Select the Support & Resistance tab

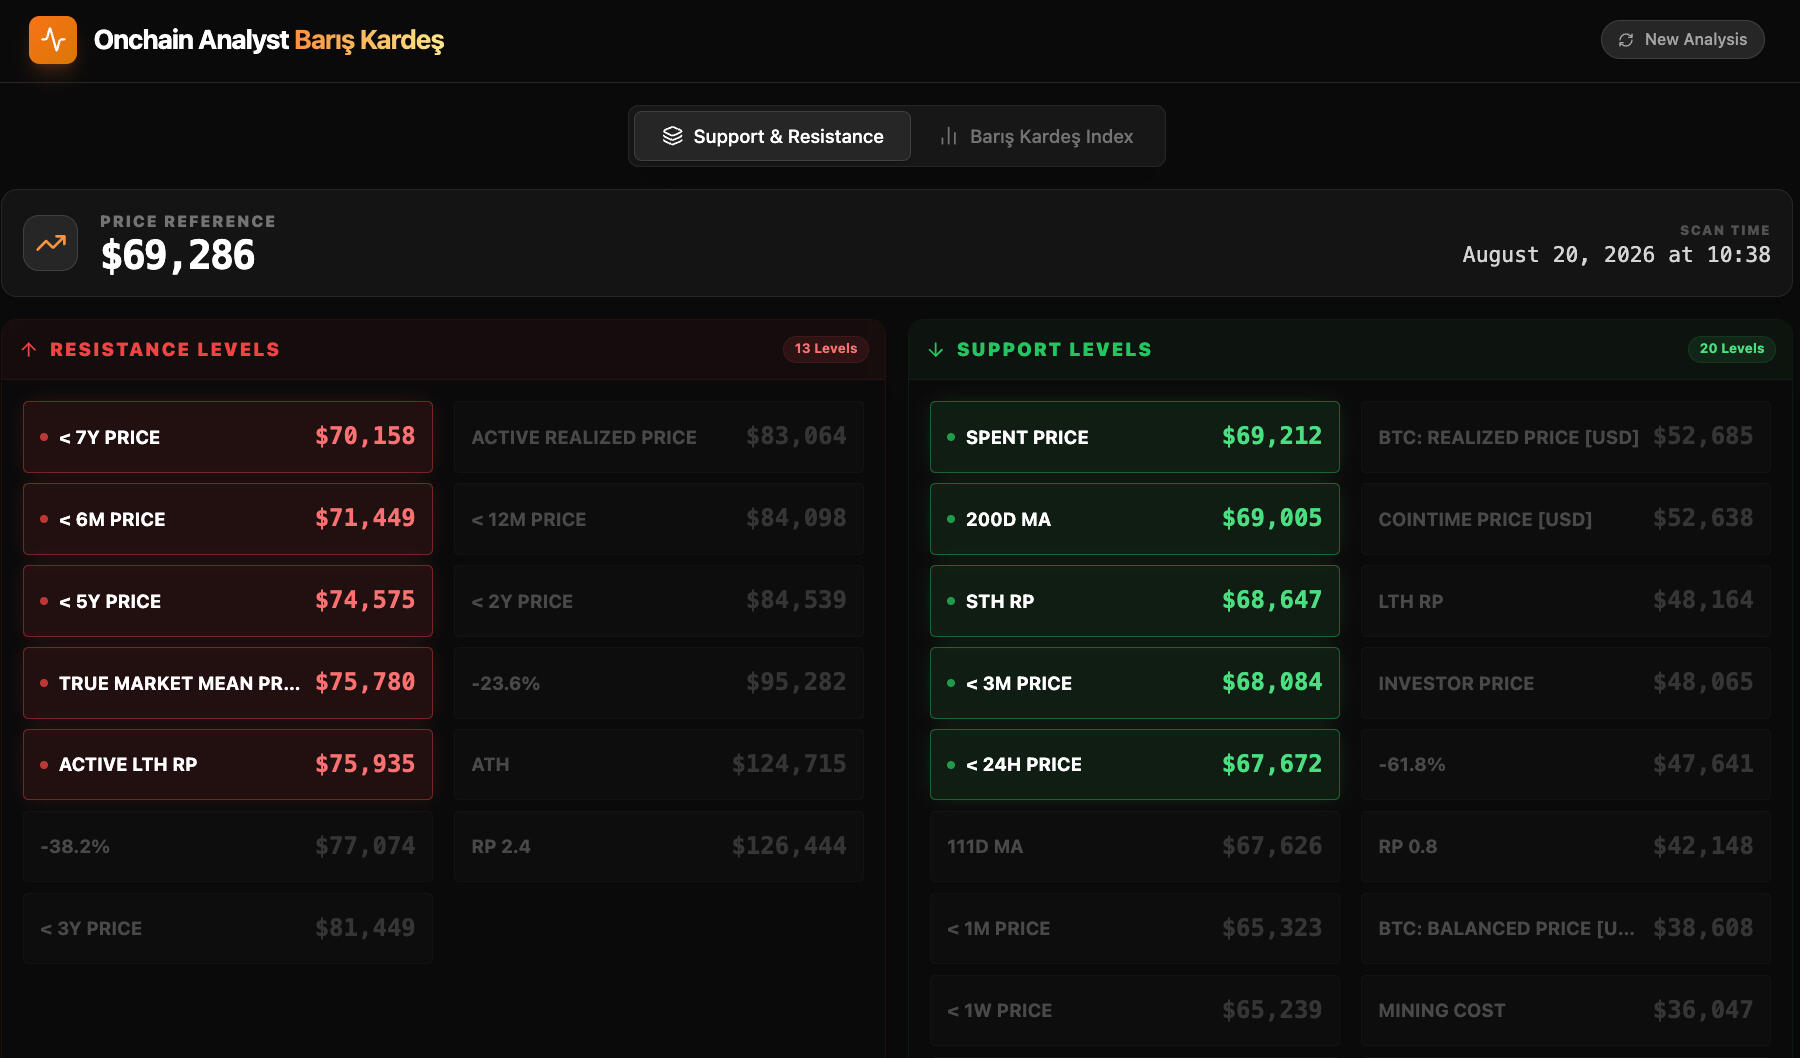click(772, 136)
